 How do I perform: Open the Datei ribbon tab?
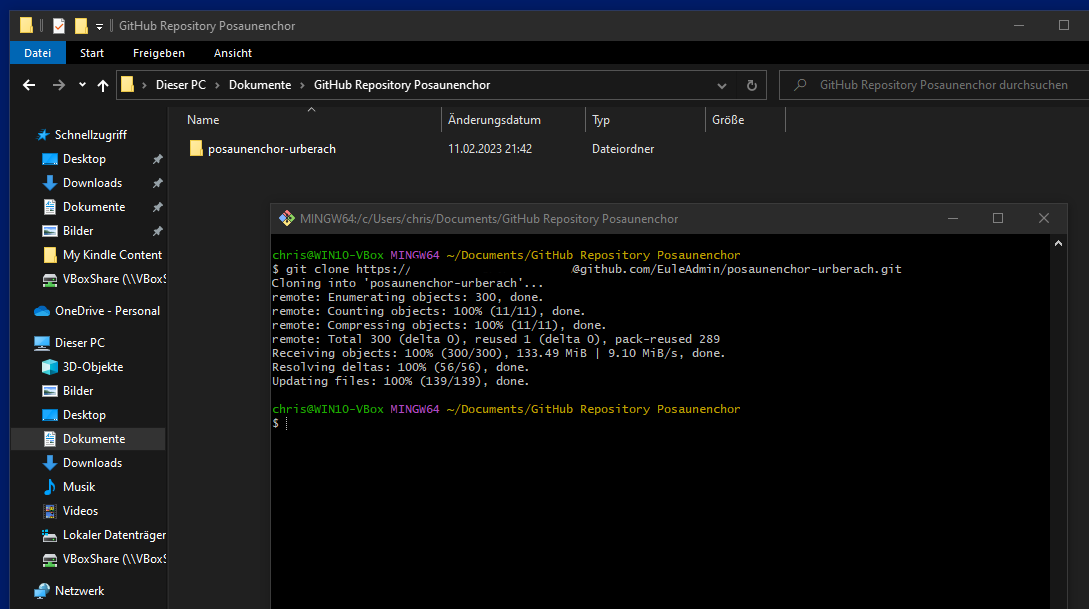(x=38, y=53)
